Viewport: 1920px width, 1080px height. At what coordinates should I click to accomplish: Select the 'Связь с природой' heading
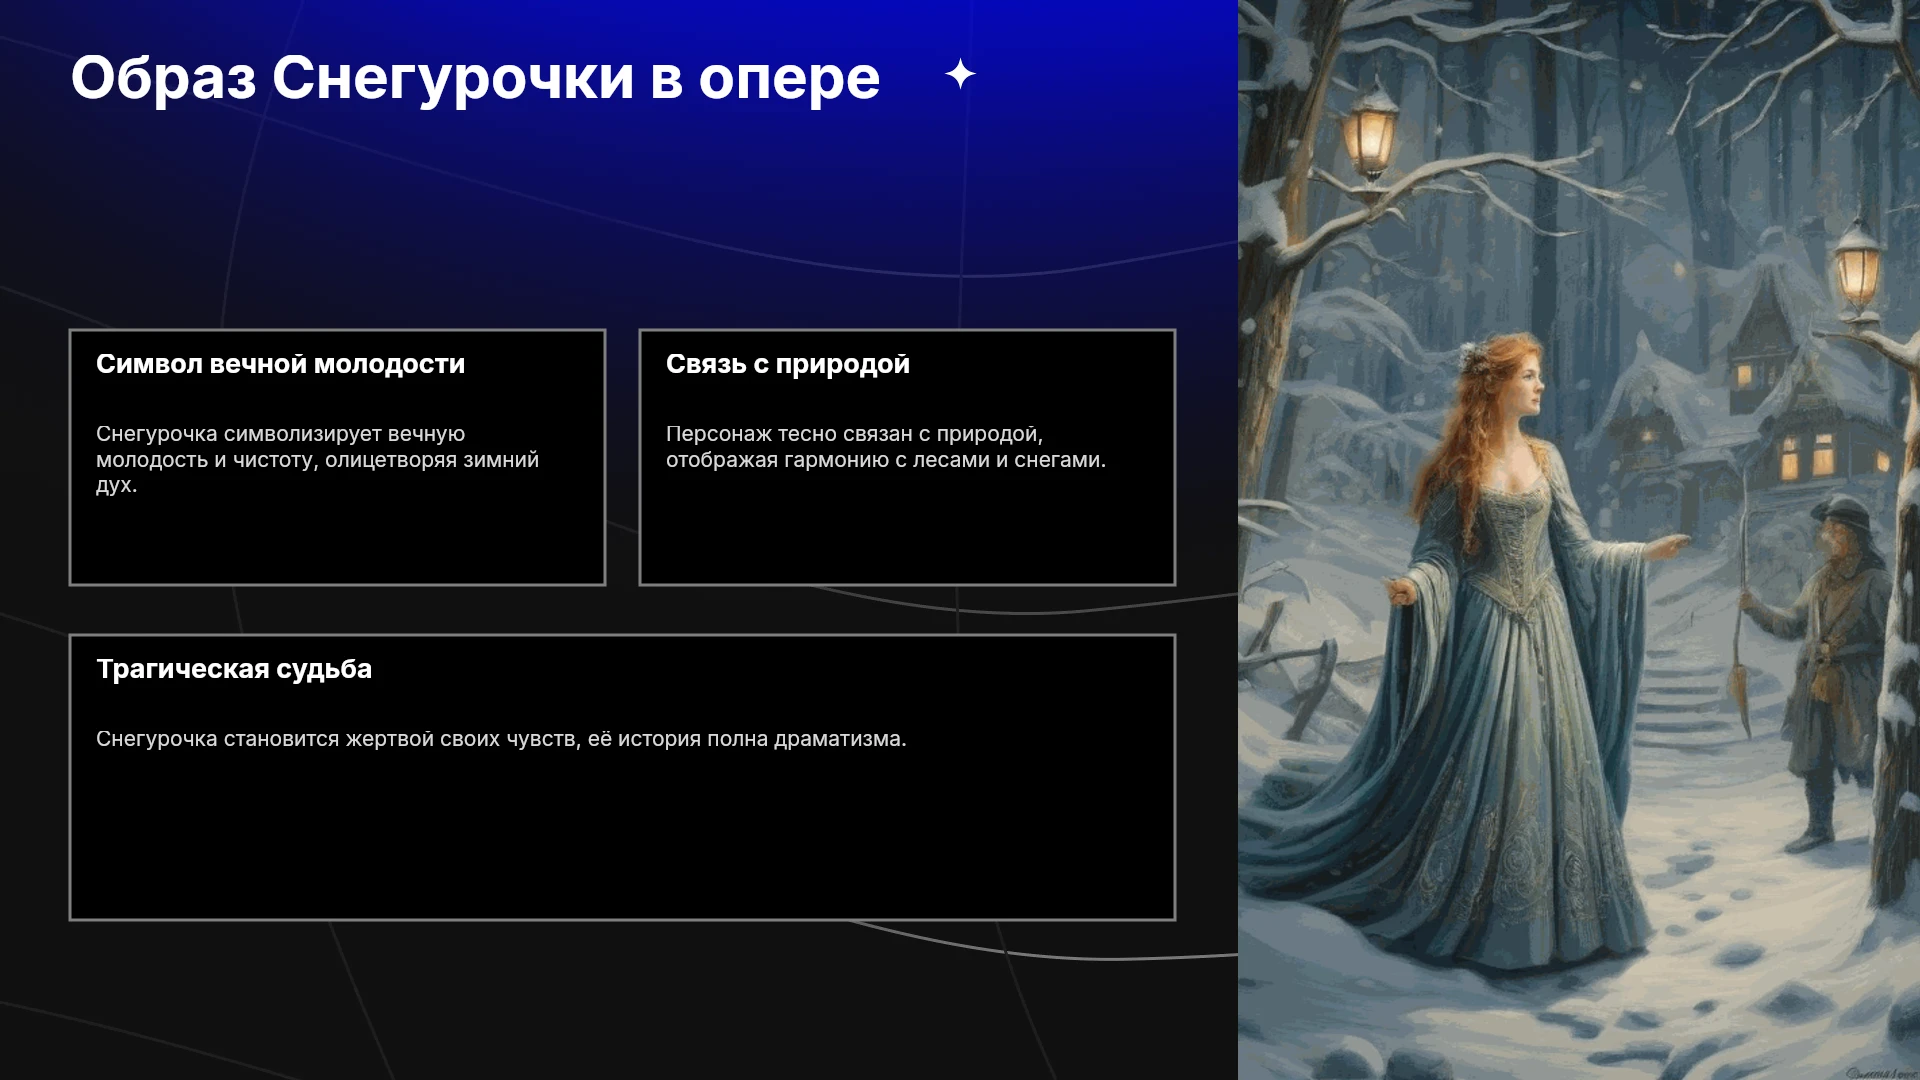click(787, 364)
